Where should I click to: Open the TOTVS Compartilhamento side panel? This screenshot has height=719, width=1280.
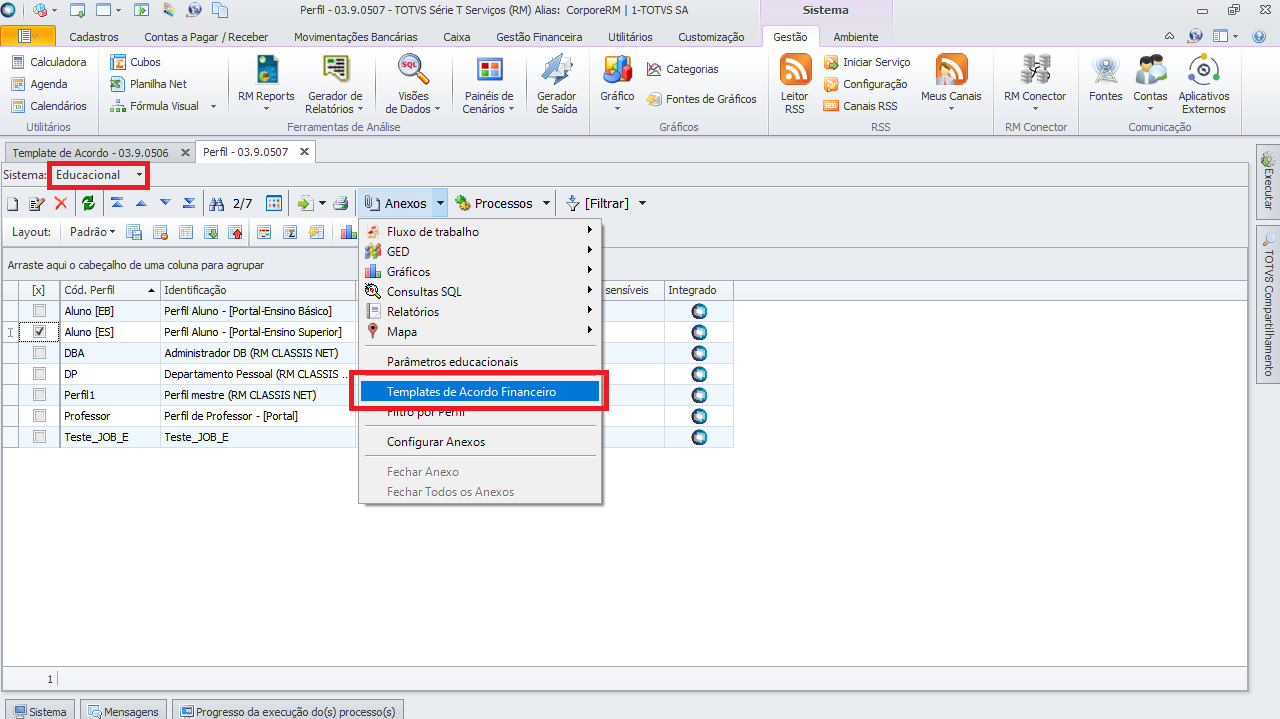point(1268,305)
